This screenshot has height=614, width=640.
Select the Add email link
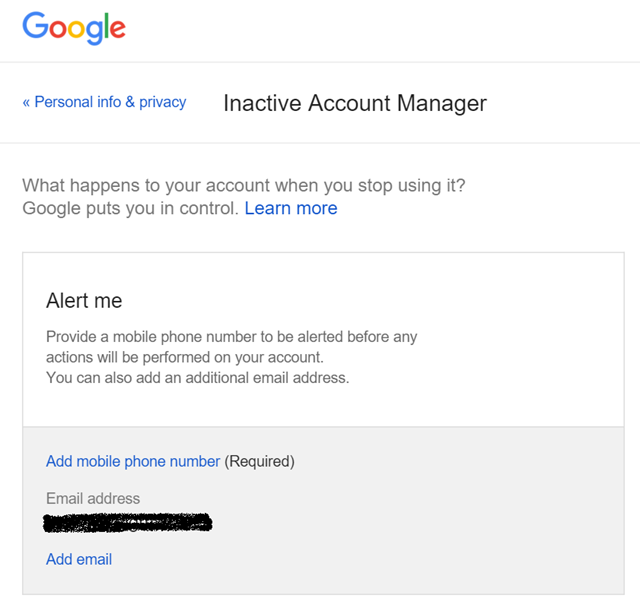[79, 559]
